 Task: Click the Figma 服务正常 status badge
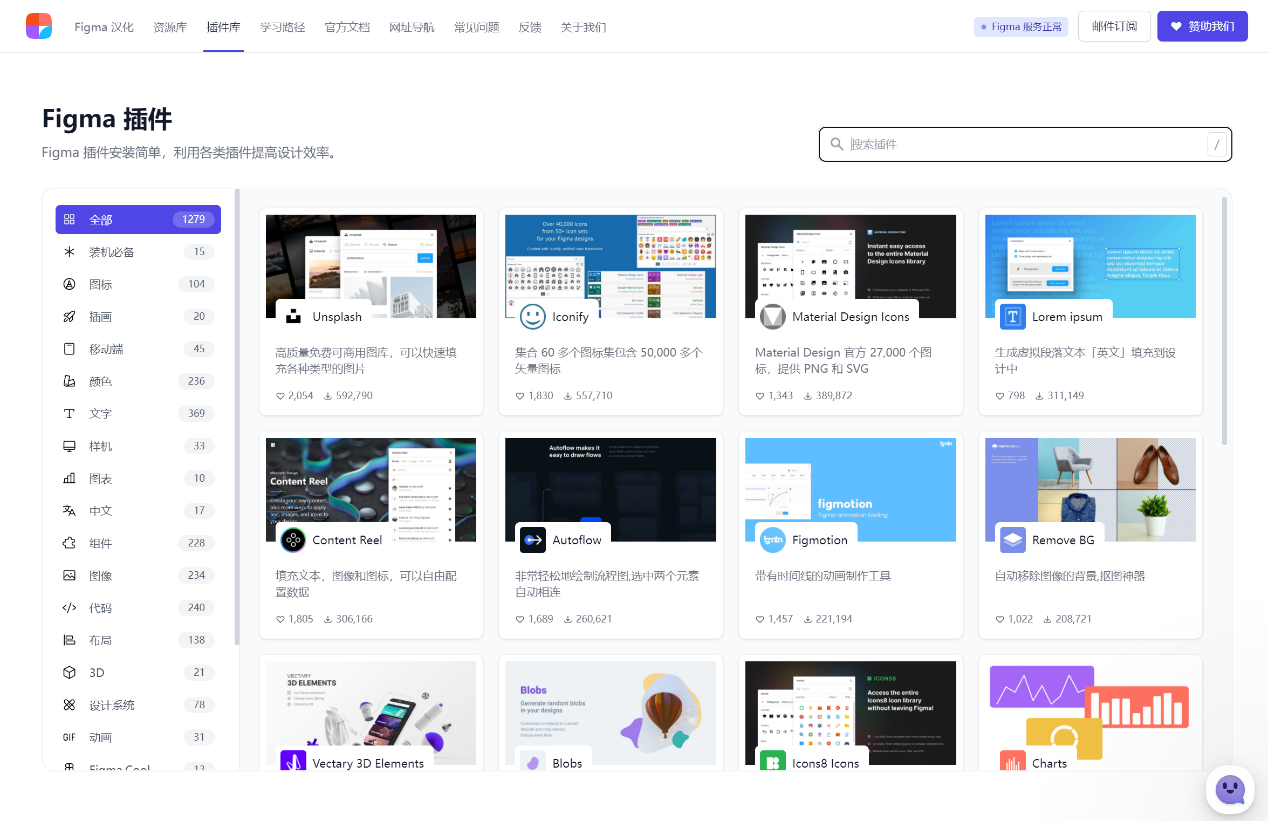(x=1021, y=27)
